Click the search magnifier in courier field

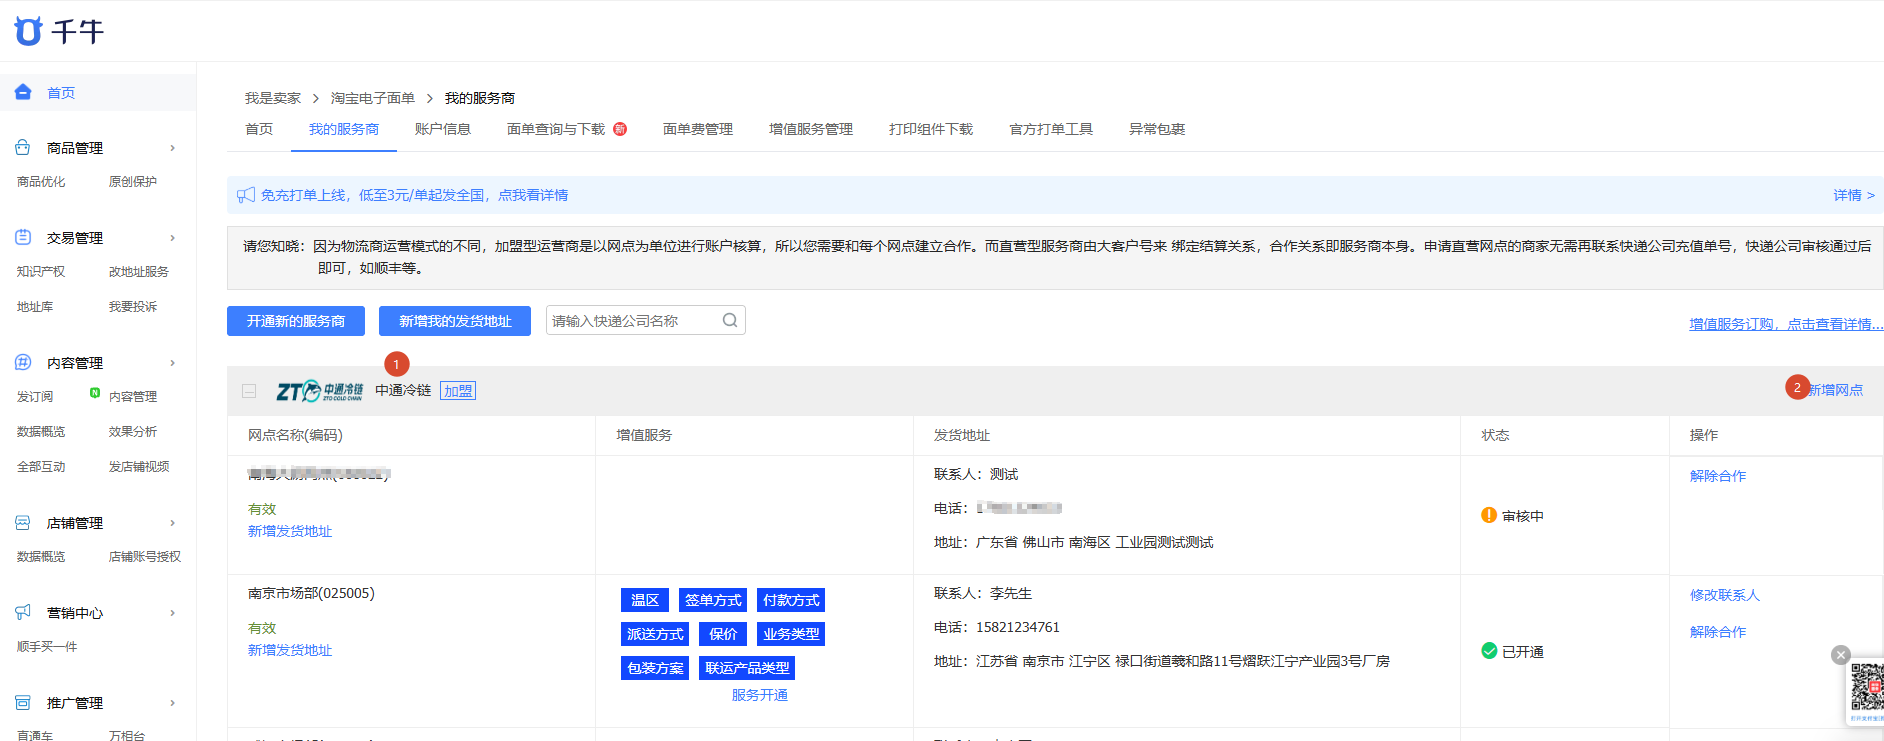(730, 320)
